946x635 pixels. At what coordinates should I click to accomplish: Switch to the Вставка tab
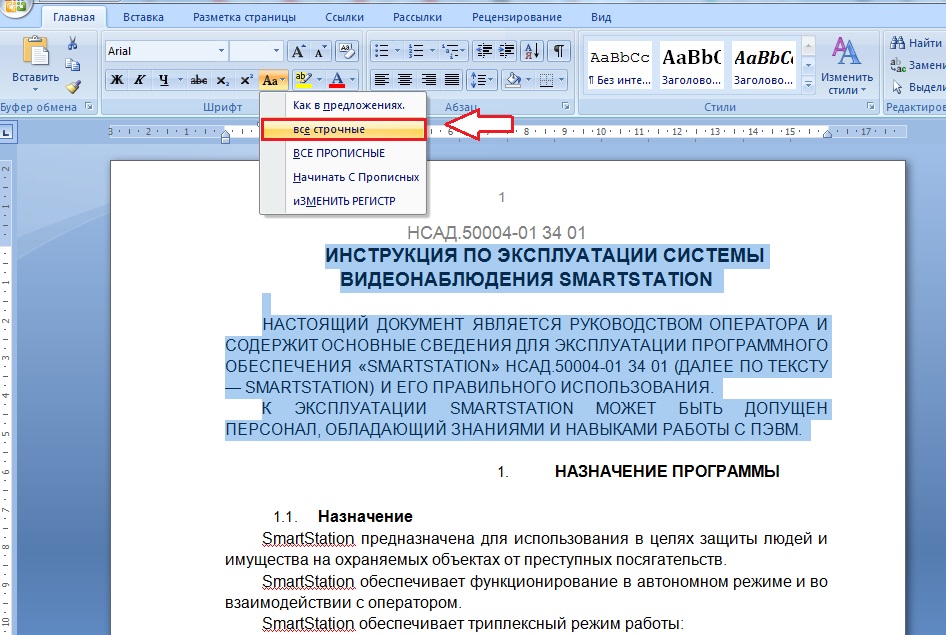pos(144,17)
